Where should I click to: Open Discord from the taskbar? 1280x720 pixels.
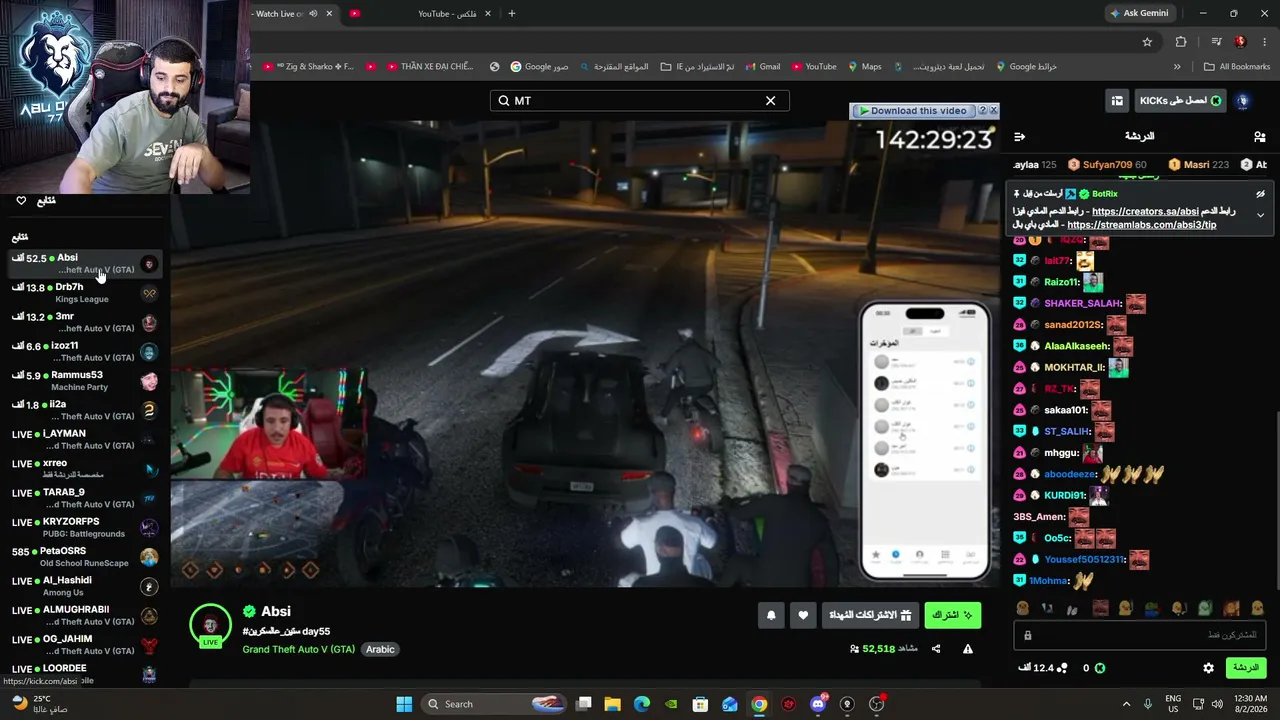[x=818, y=704]
